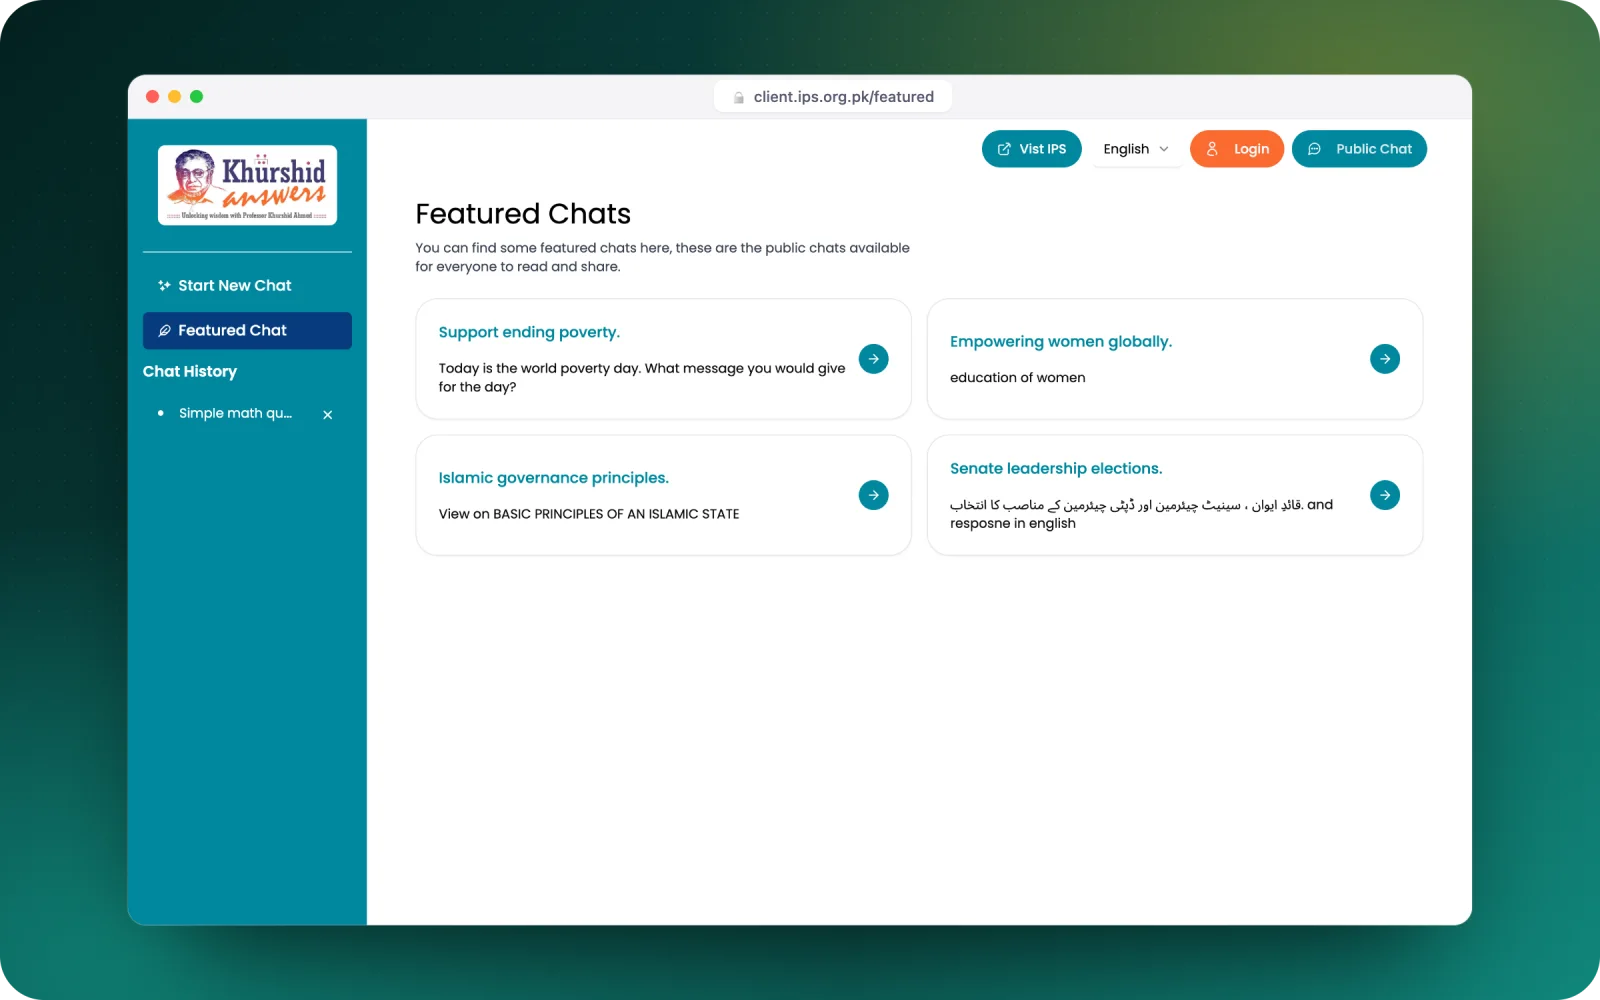Open the Islamic governance principles title link
Screen dimensions: 1600x1000
pyautogui.click(x=553, y=478)
